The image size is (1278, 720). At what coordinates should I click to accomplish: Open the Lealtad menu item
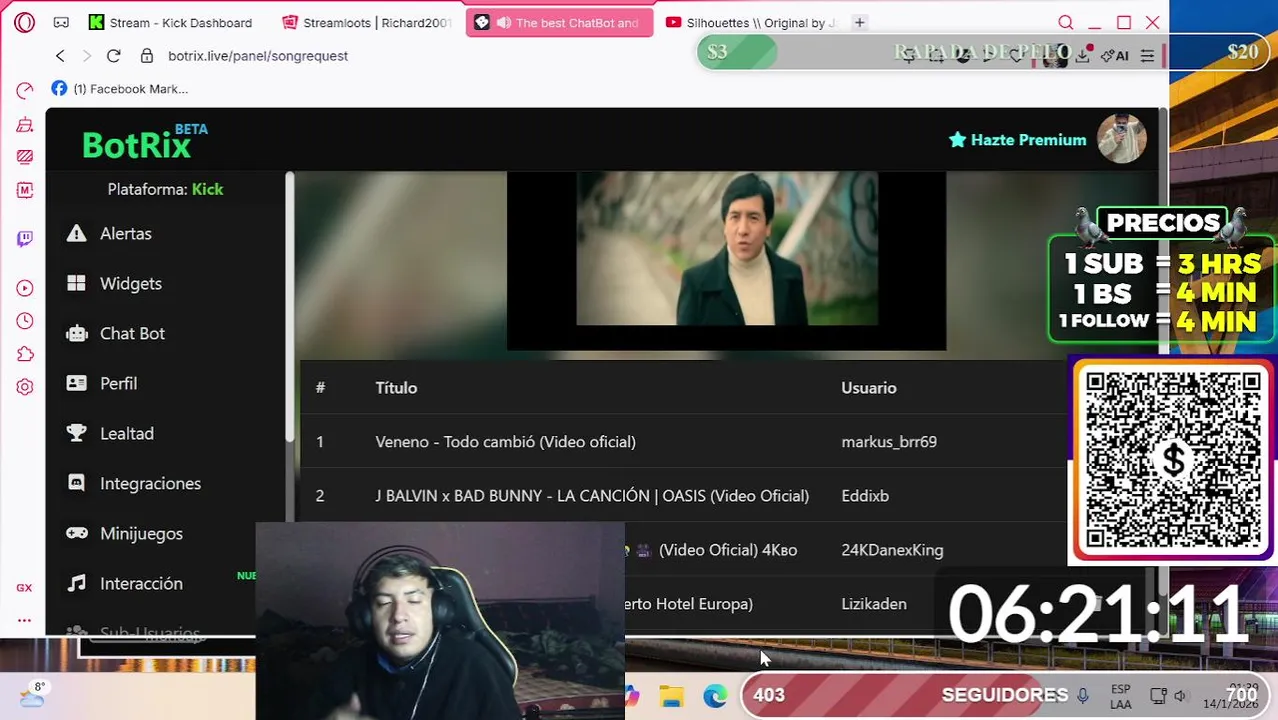tap(127, 433)
